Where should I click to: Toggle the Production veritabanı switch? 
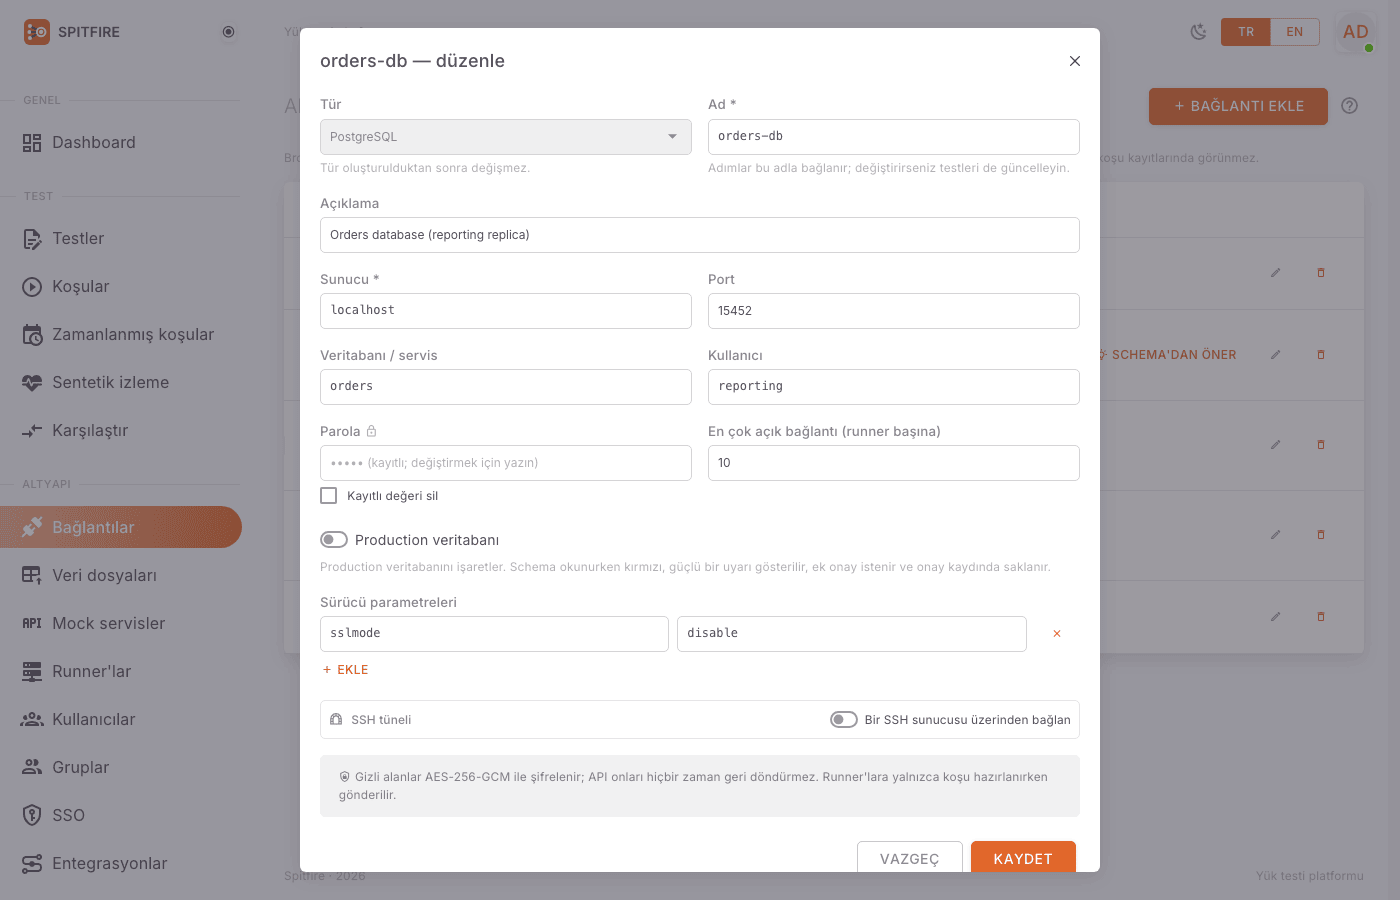click(334, 540)
